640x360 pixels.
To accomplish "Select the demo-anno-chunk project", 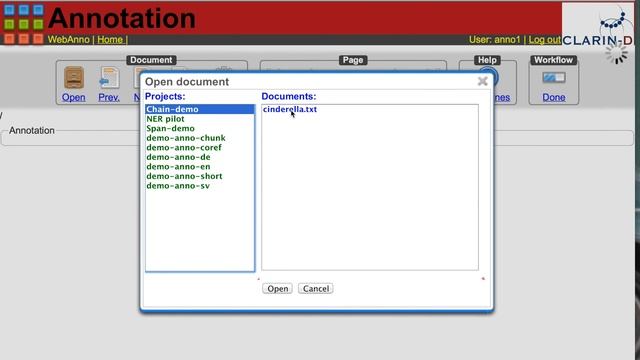I will tap(200, 138).
